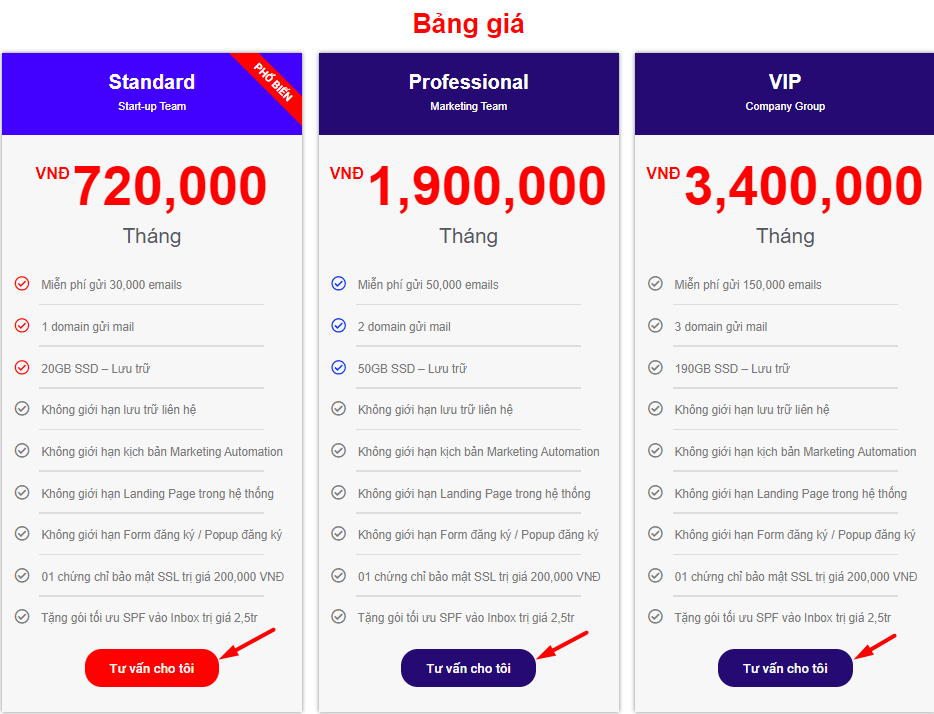The height and width of the screenshot is (714, 934).
Task: Click "Tư vấn cho tôi" under the Standard plan
Action: tap(151, 668)
